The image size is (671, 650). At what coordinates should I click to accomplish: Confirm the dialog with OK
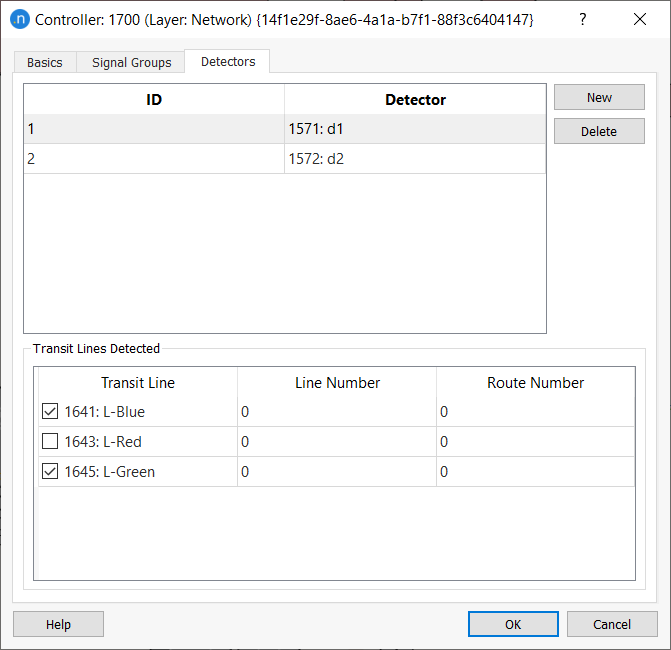click(512, 624)
